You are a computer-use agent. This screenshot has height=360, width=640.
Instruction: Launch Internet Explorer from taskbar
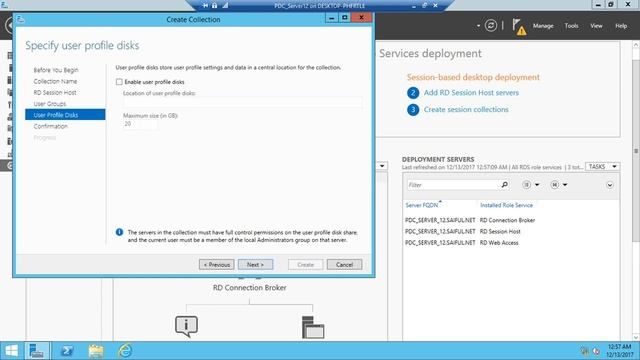coord(125,351)
